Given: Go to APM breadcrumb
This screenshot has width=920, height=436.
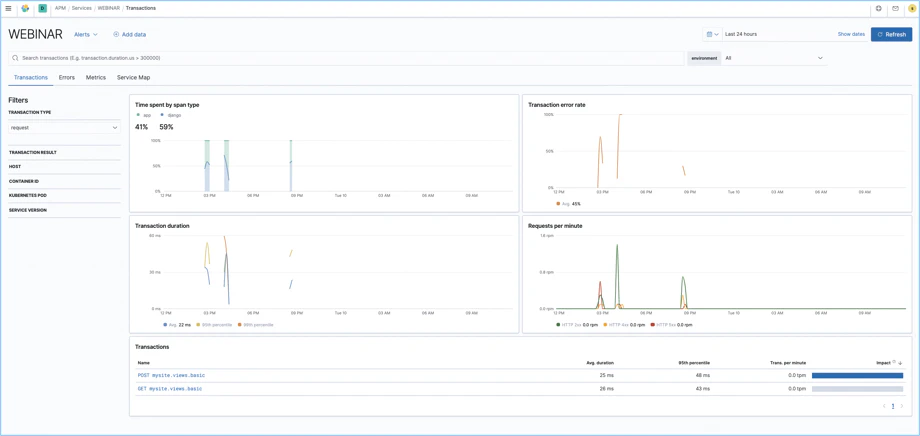Looking at the screenshot, I should [60, 9].
